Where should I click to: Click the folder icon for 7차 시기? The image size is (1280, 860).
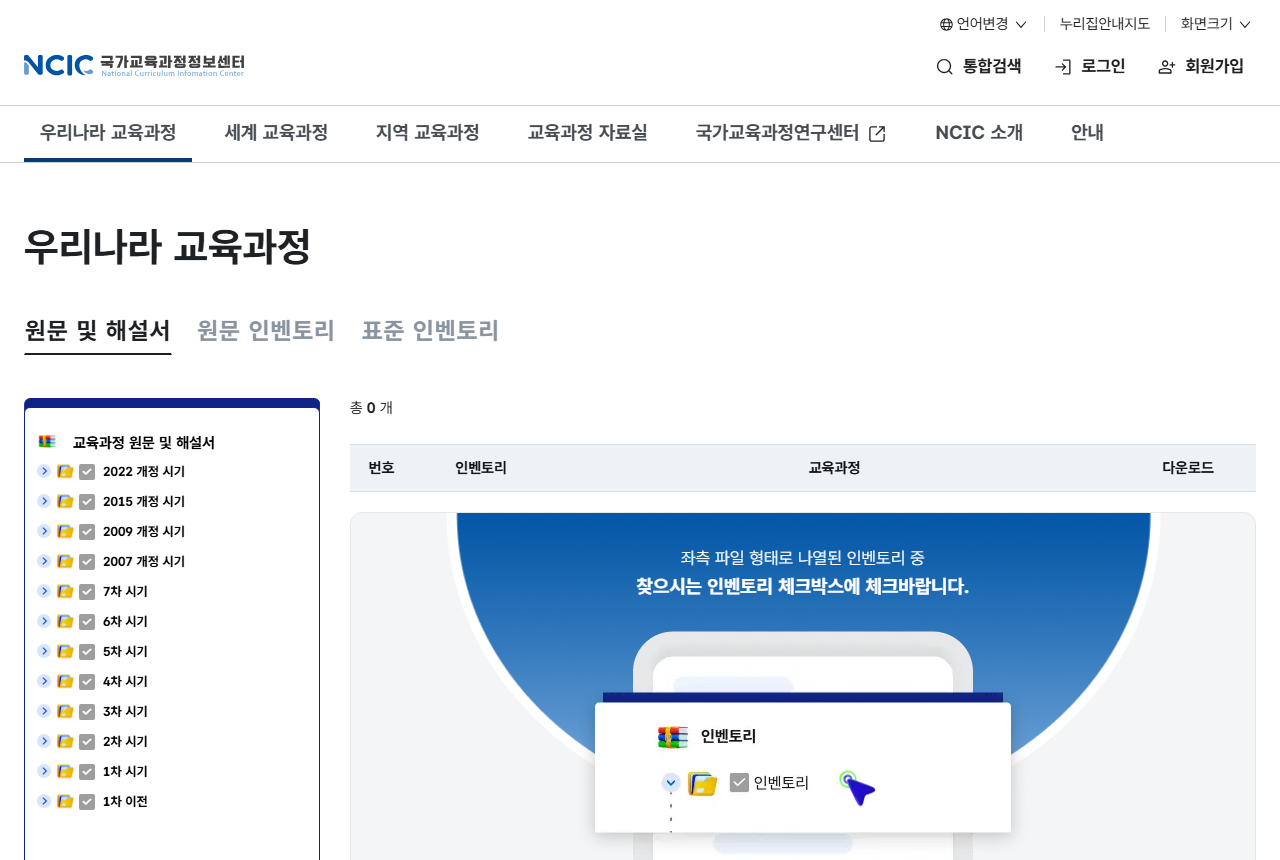65,591
